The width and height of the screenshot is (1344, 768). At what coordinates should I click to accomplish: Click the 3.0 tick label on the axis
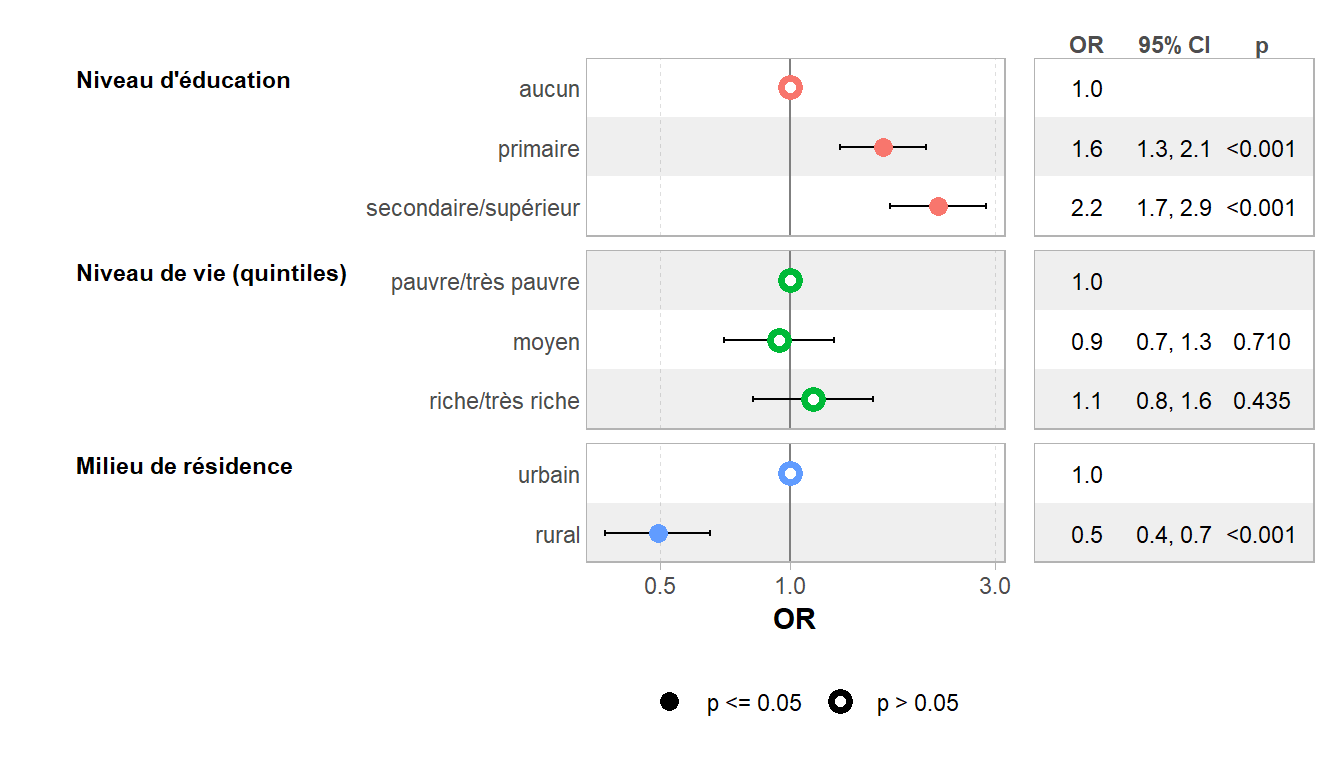coord(995,587)
